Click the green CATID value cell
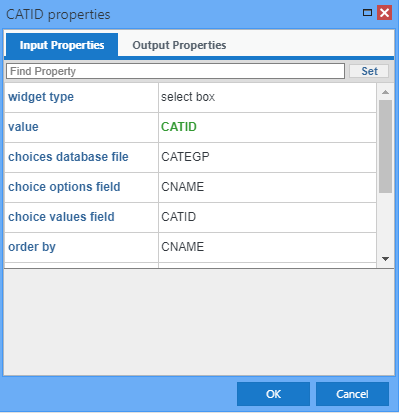 tap(267, 127)
